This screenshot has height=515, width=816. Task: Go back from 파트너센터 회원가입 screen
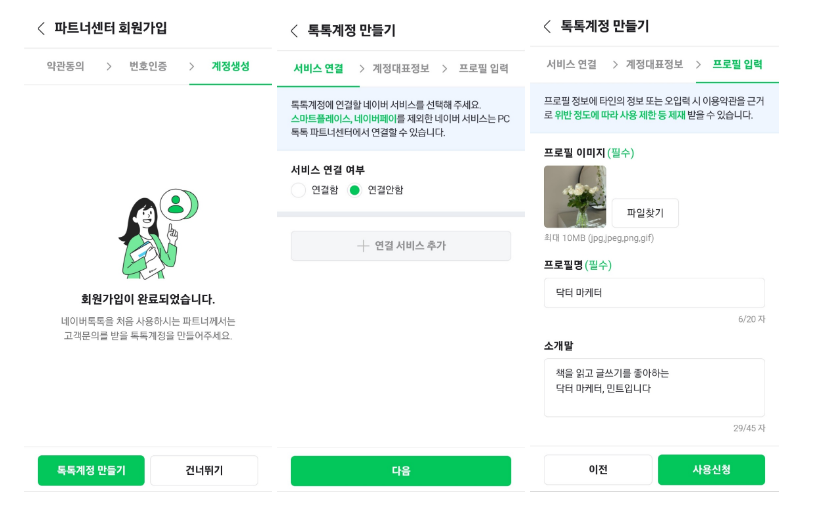click(41, 28)
